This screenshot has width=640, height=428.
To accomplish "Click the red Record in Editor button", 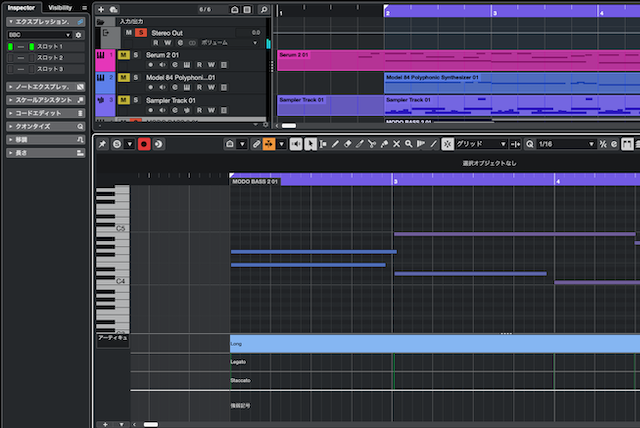I will [144, 144].
